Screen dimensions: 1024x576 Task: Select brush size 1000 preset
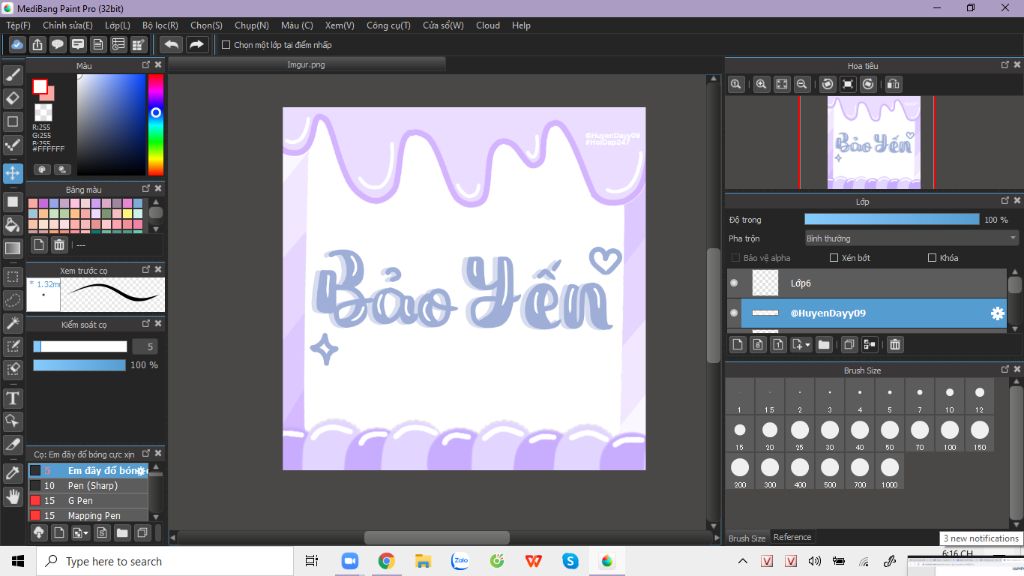889,473
